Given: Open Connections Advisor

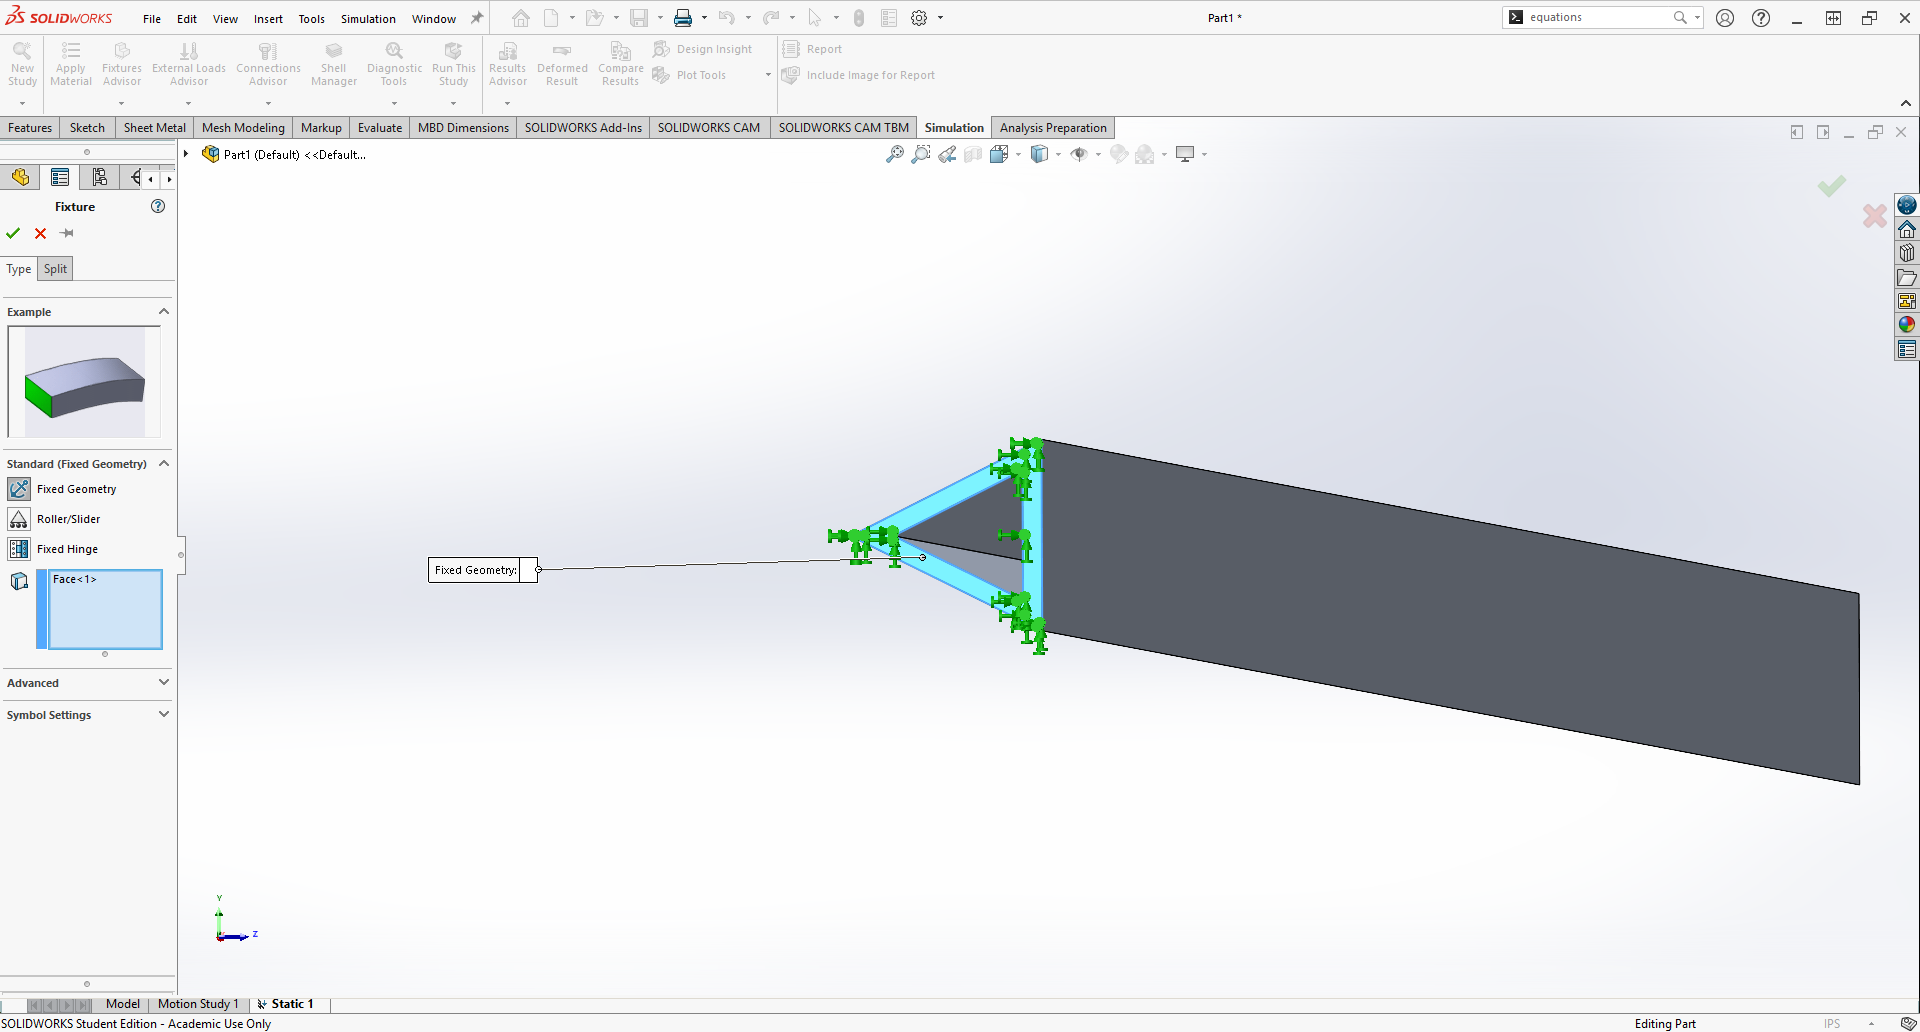Looking at the screenshot, I should pyautogui.click(x=268, y=65).
